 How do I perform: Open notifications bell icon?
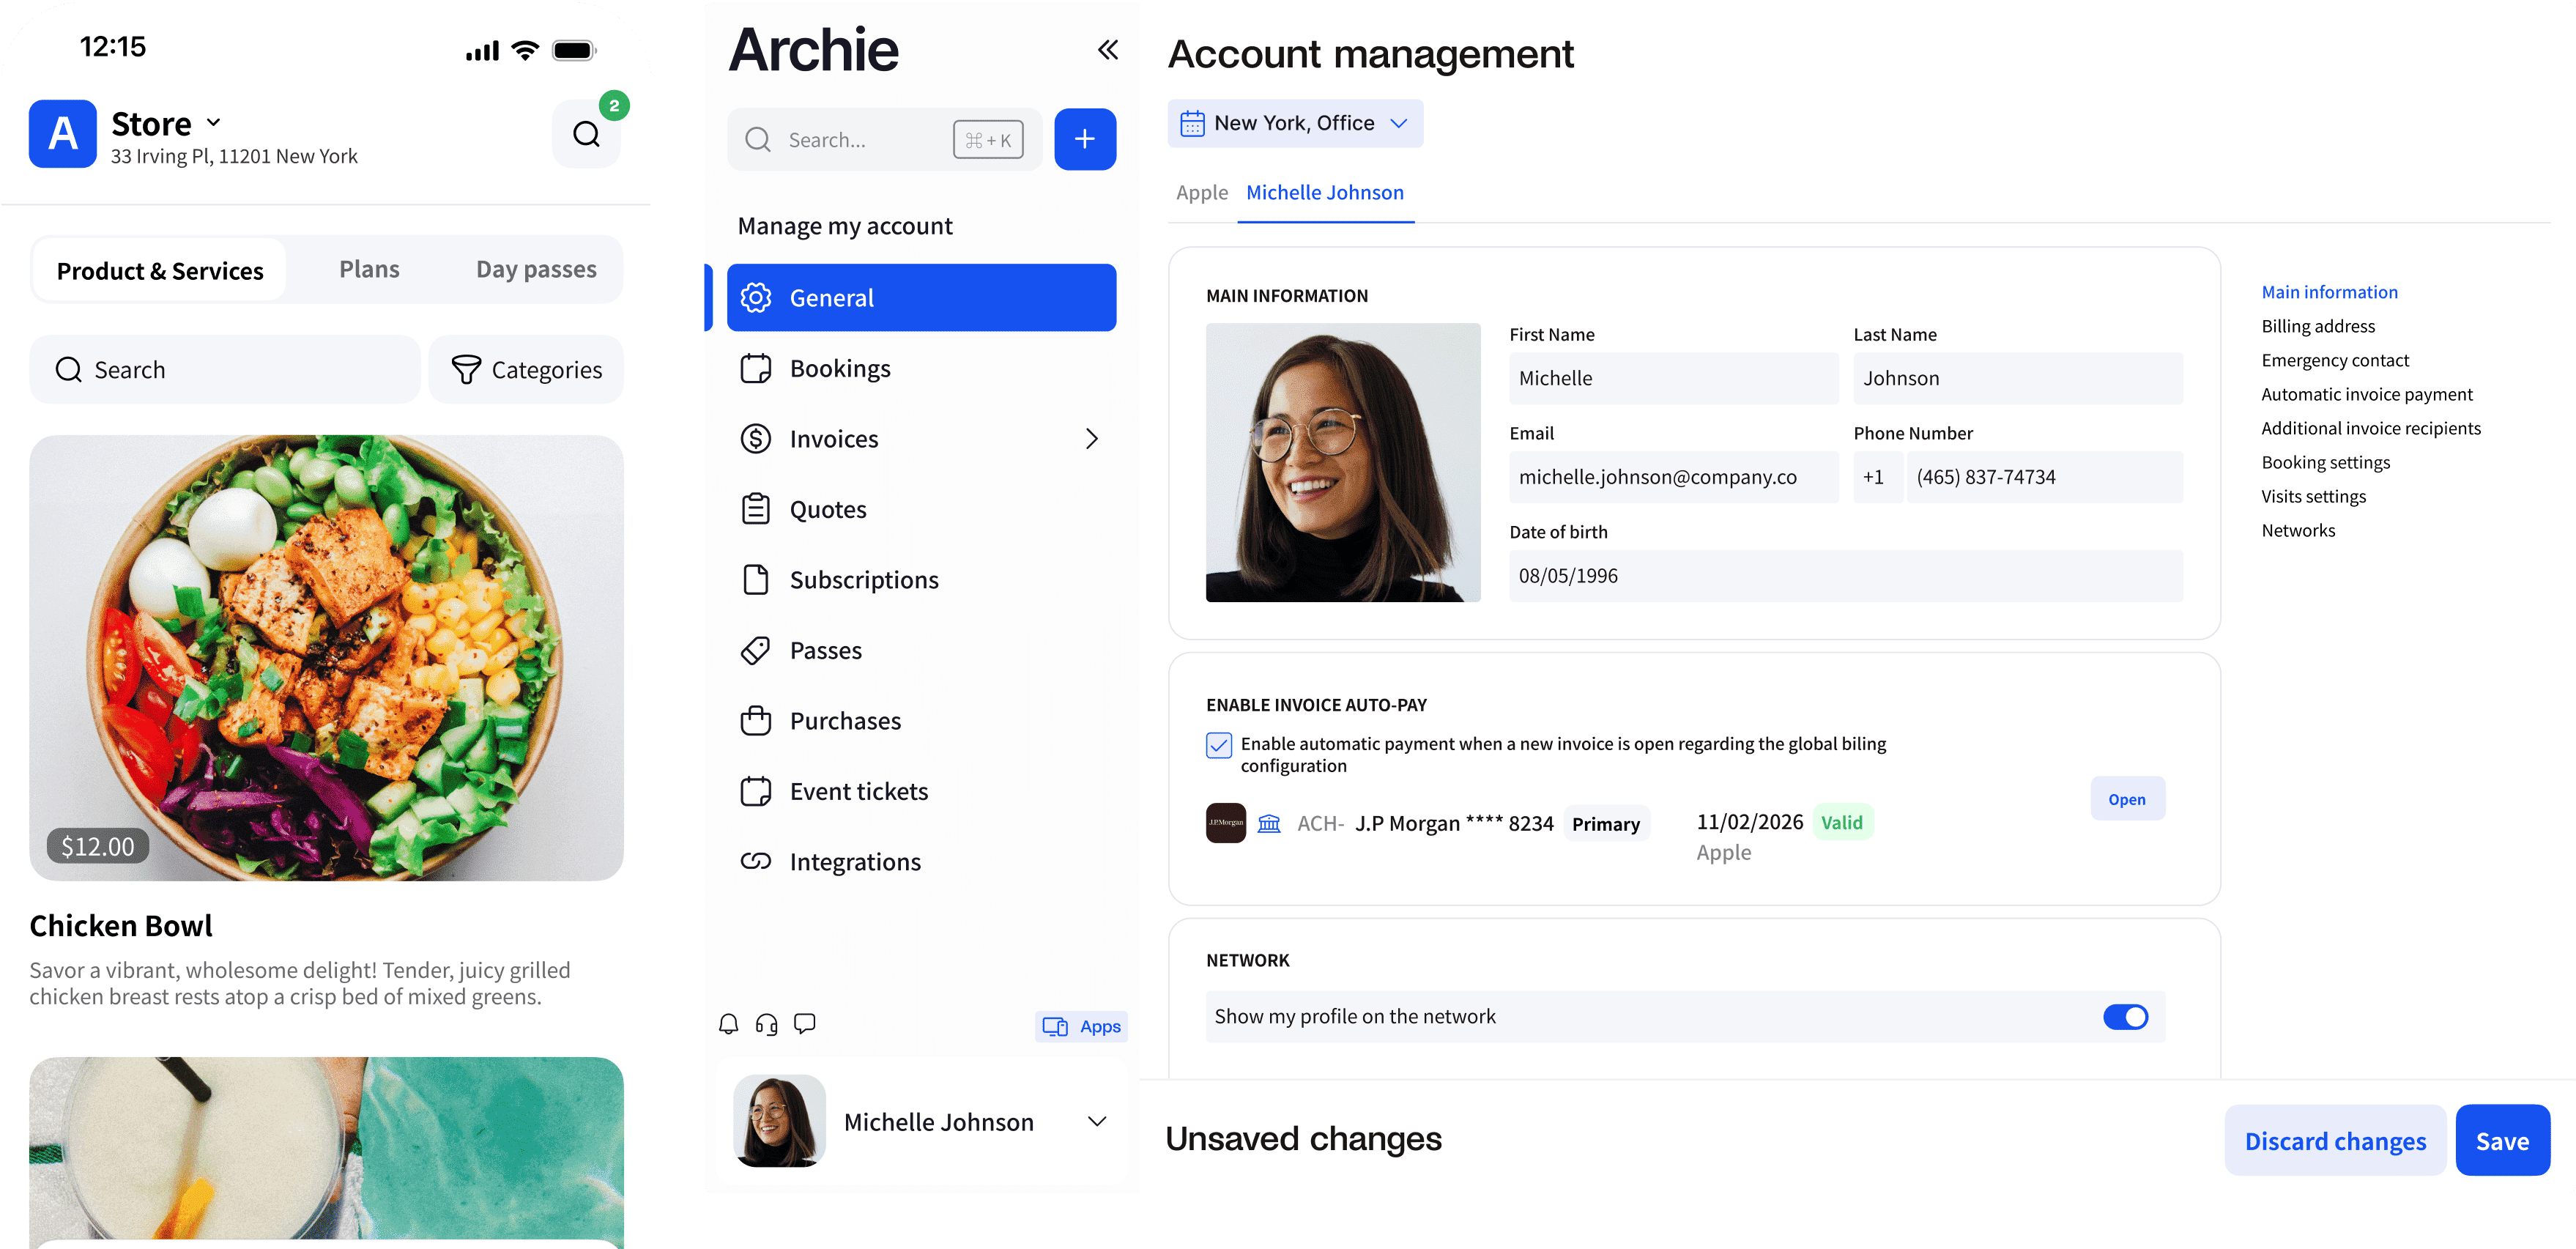tap(729, 1024)
